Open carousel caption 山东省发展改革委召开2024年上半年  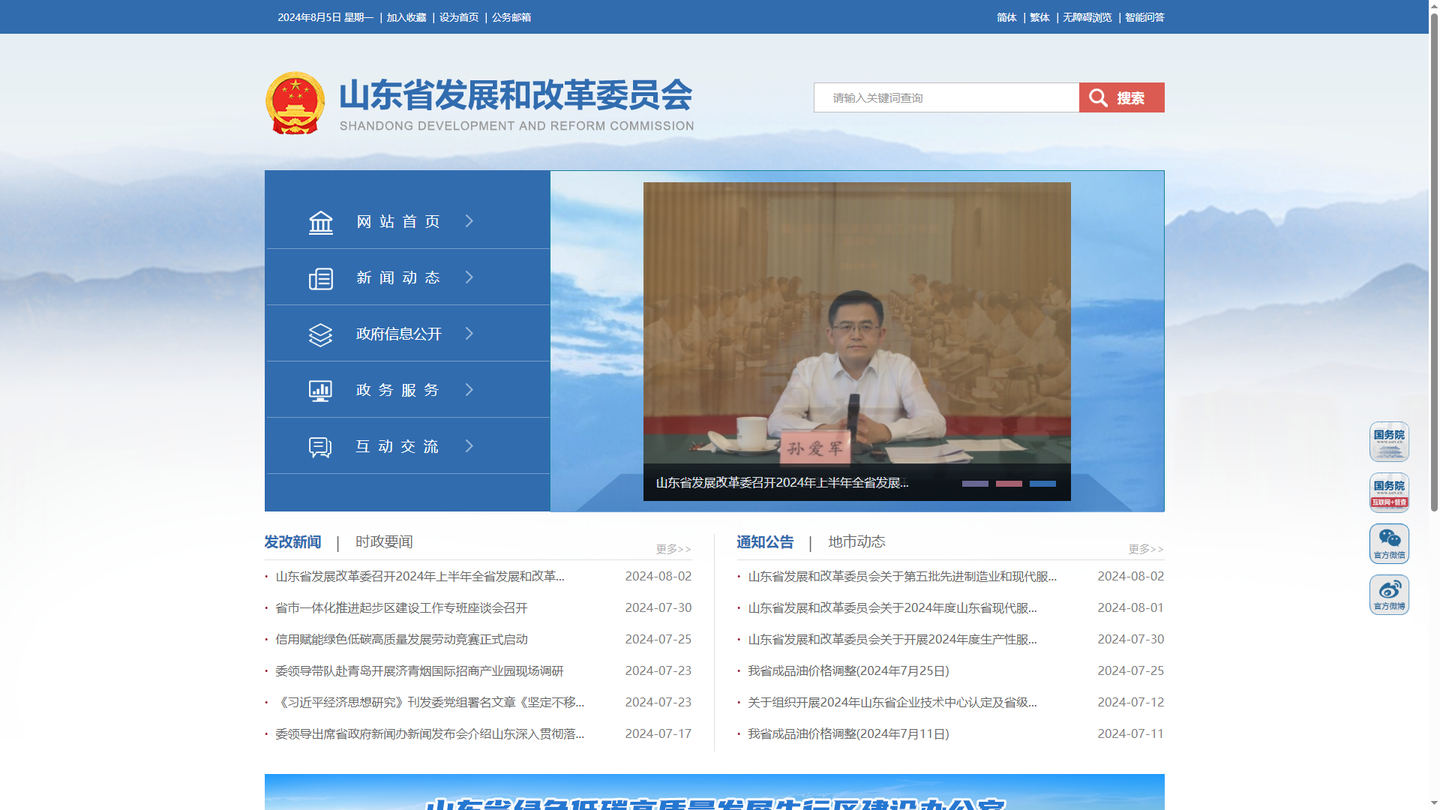782,482
